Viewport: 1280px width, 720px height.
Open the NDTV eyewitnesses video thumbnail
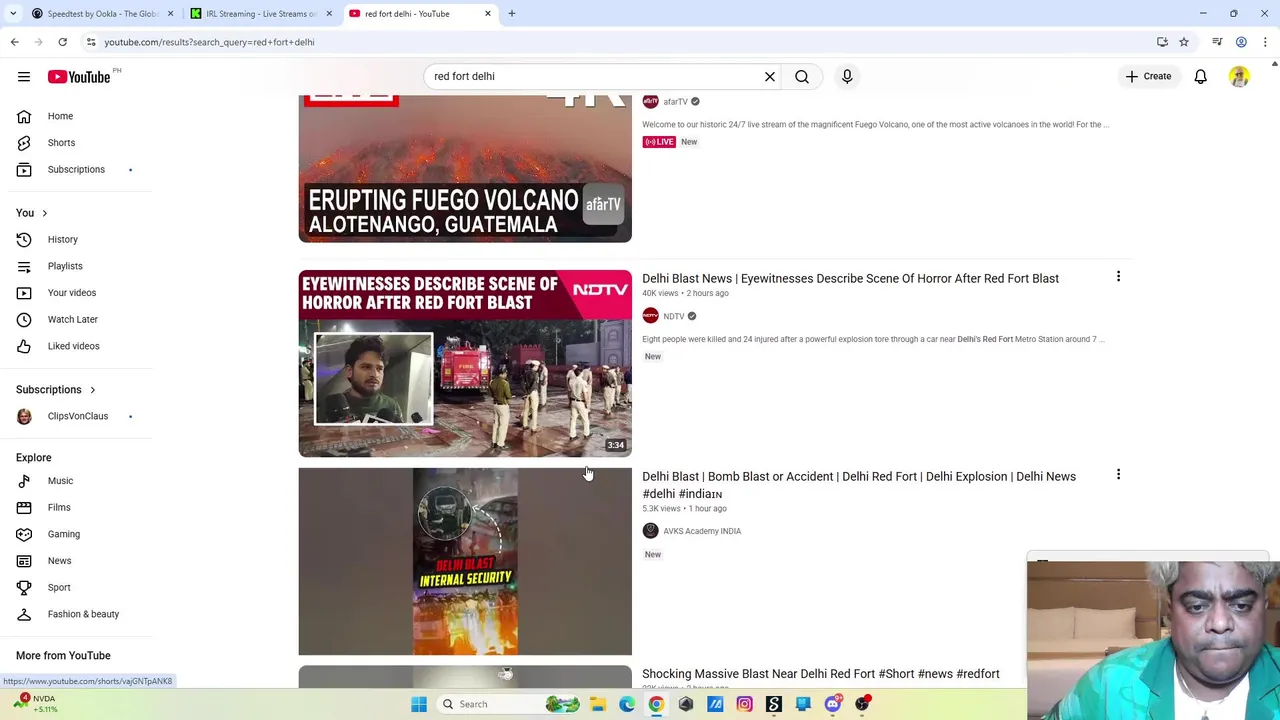click(x=465, y=363)
